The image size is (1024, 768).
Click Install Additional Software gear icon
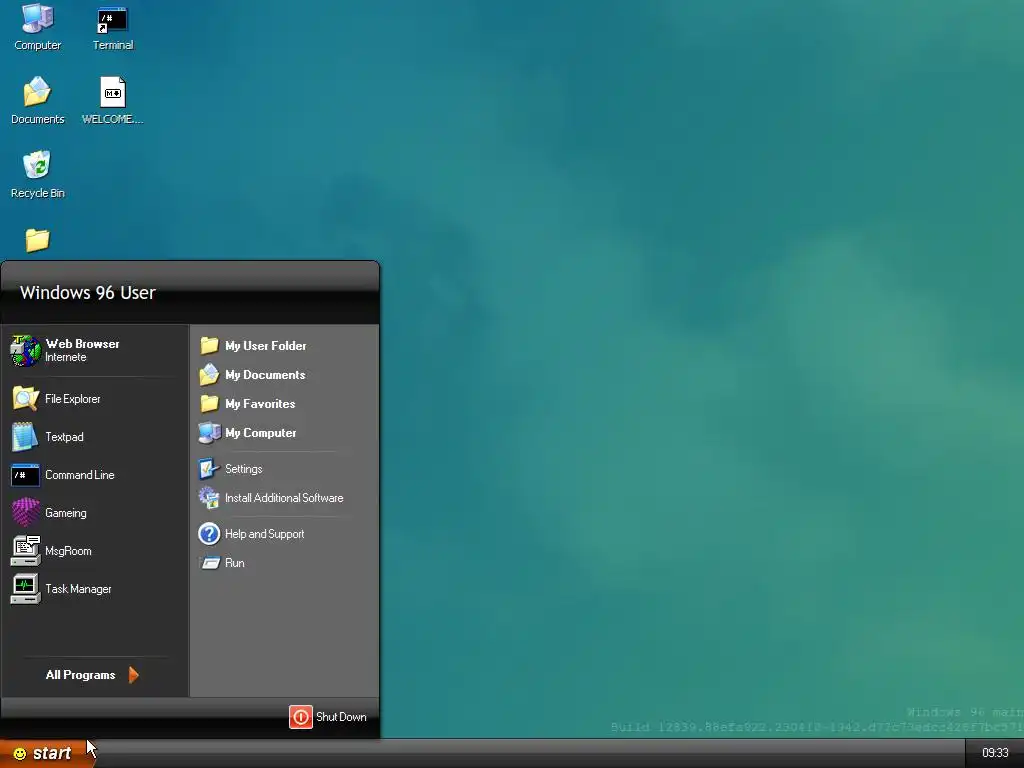click(x=209, y=498)
